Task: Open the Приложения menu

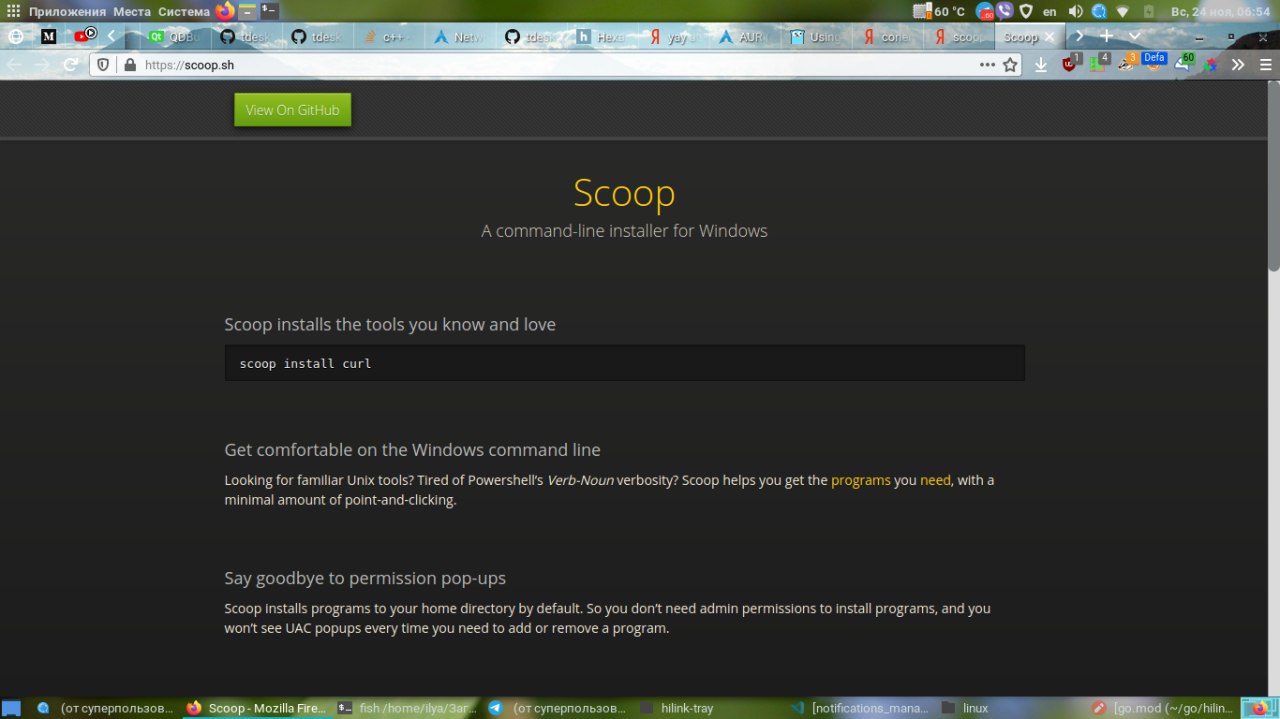Action: point(67,11)
